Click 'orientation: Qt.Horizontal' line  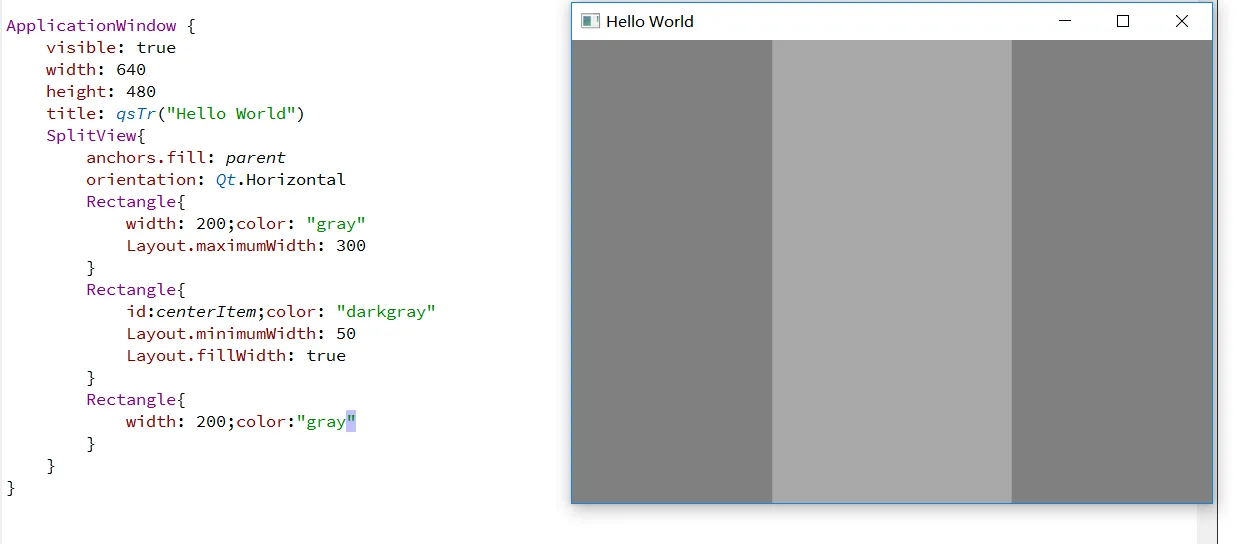point(216,180)
